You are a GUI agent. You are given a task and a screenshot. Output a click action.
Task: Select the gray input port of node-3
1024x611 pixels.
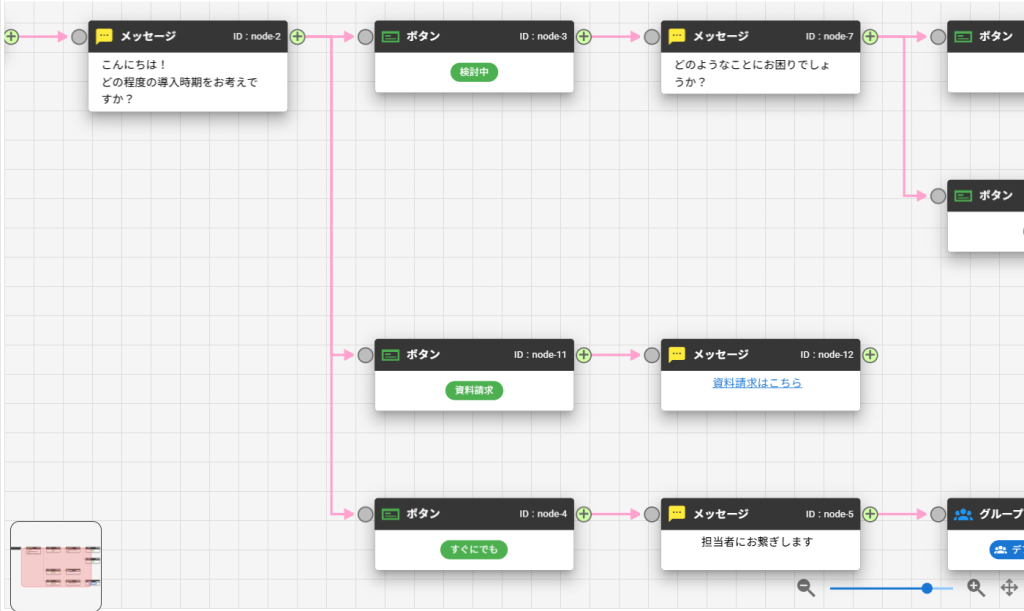coord(366,37)
